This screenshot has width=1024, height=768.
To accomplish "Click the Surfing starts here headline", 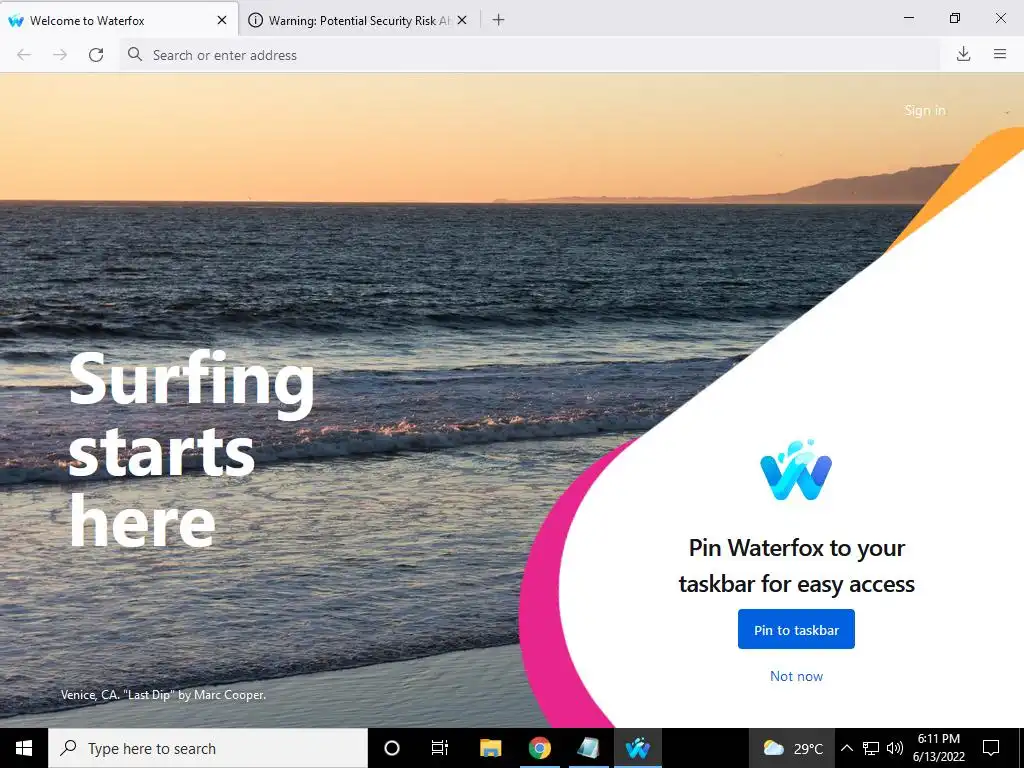I will point(191,449).
